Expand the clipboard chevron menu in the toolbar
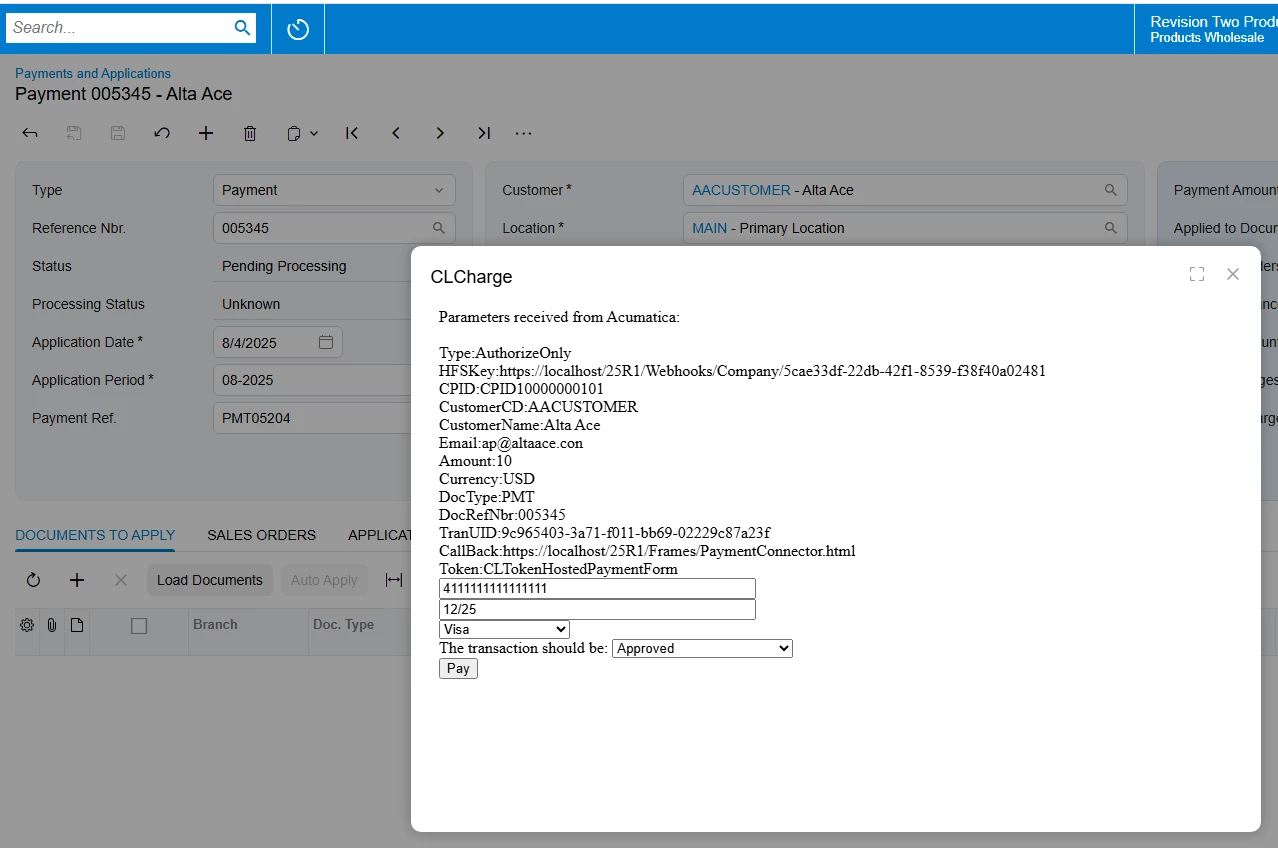 click(x=315, y=132)
